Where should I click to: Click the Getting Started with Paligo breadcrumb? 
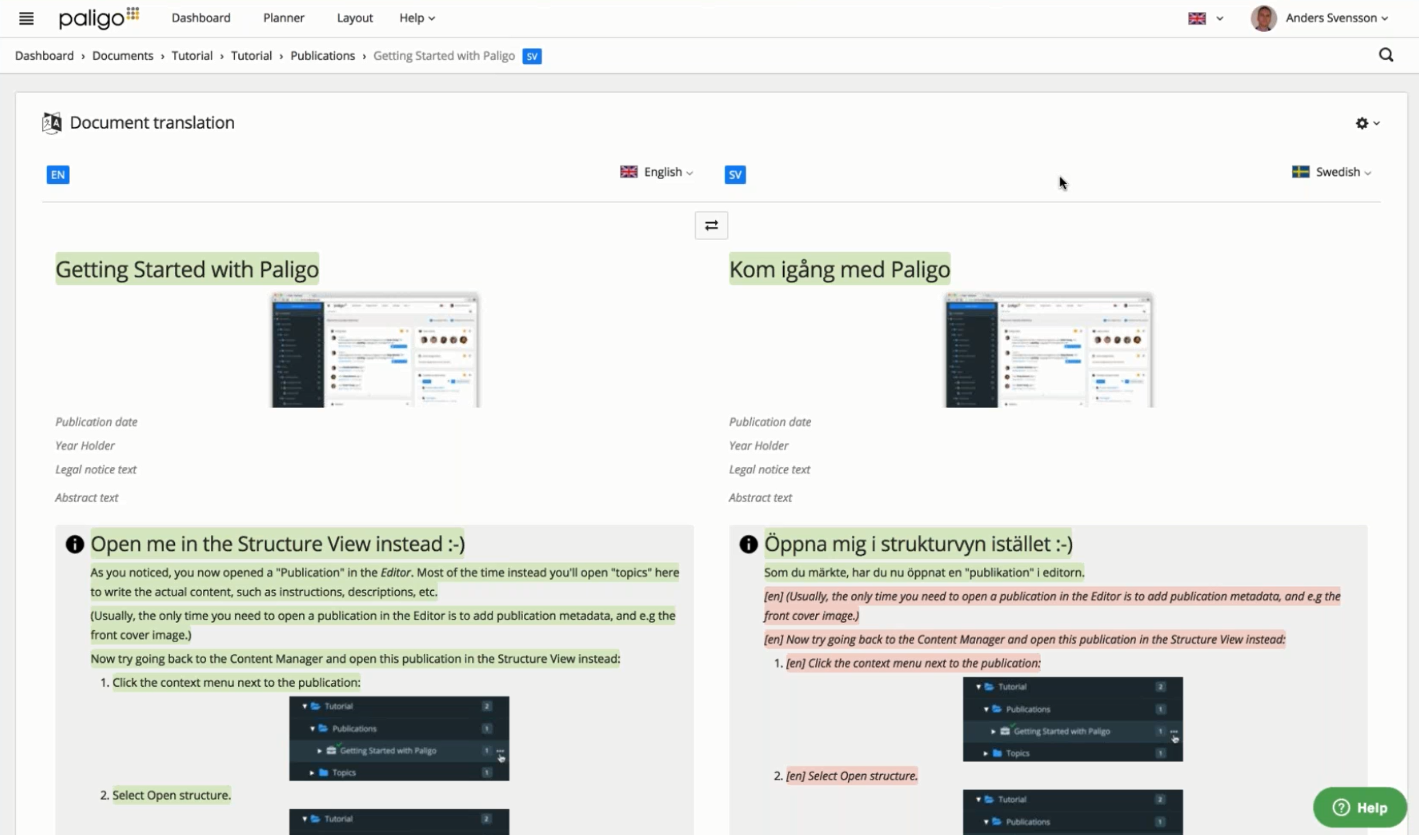444,56
